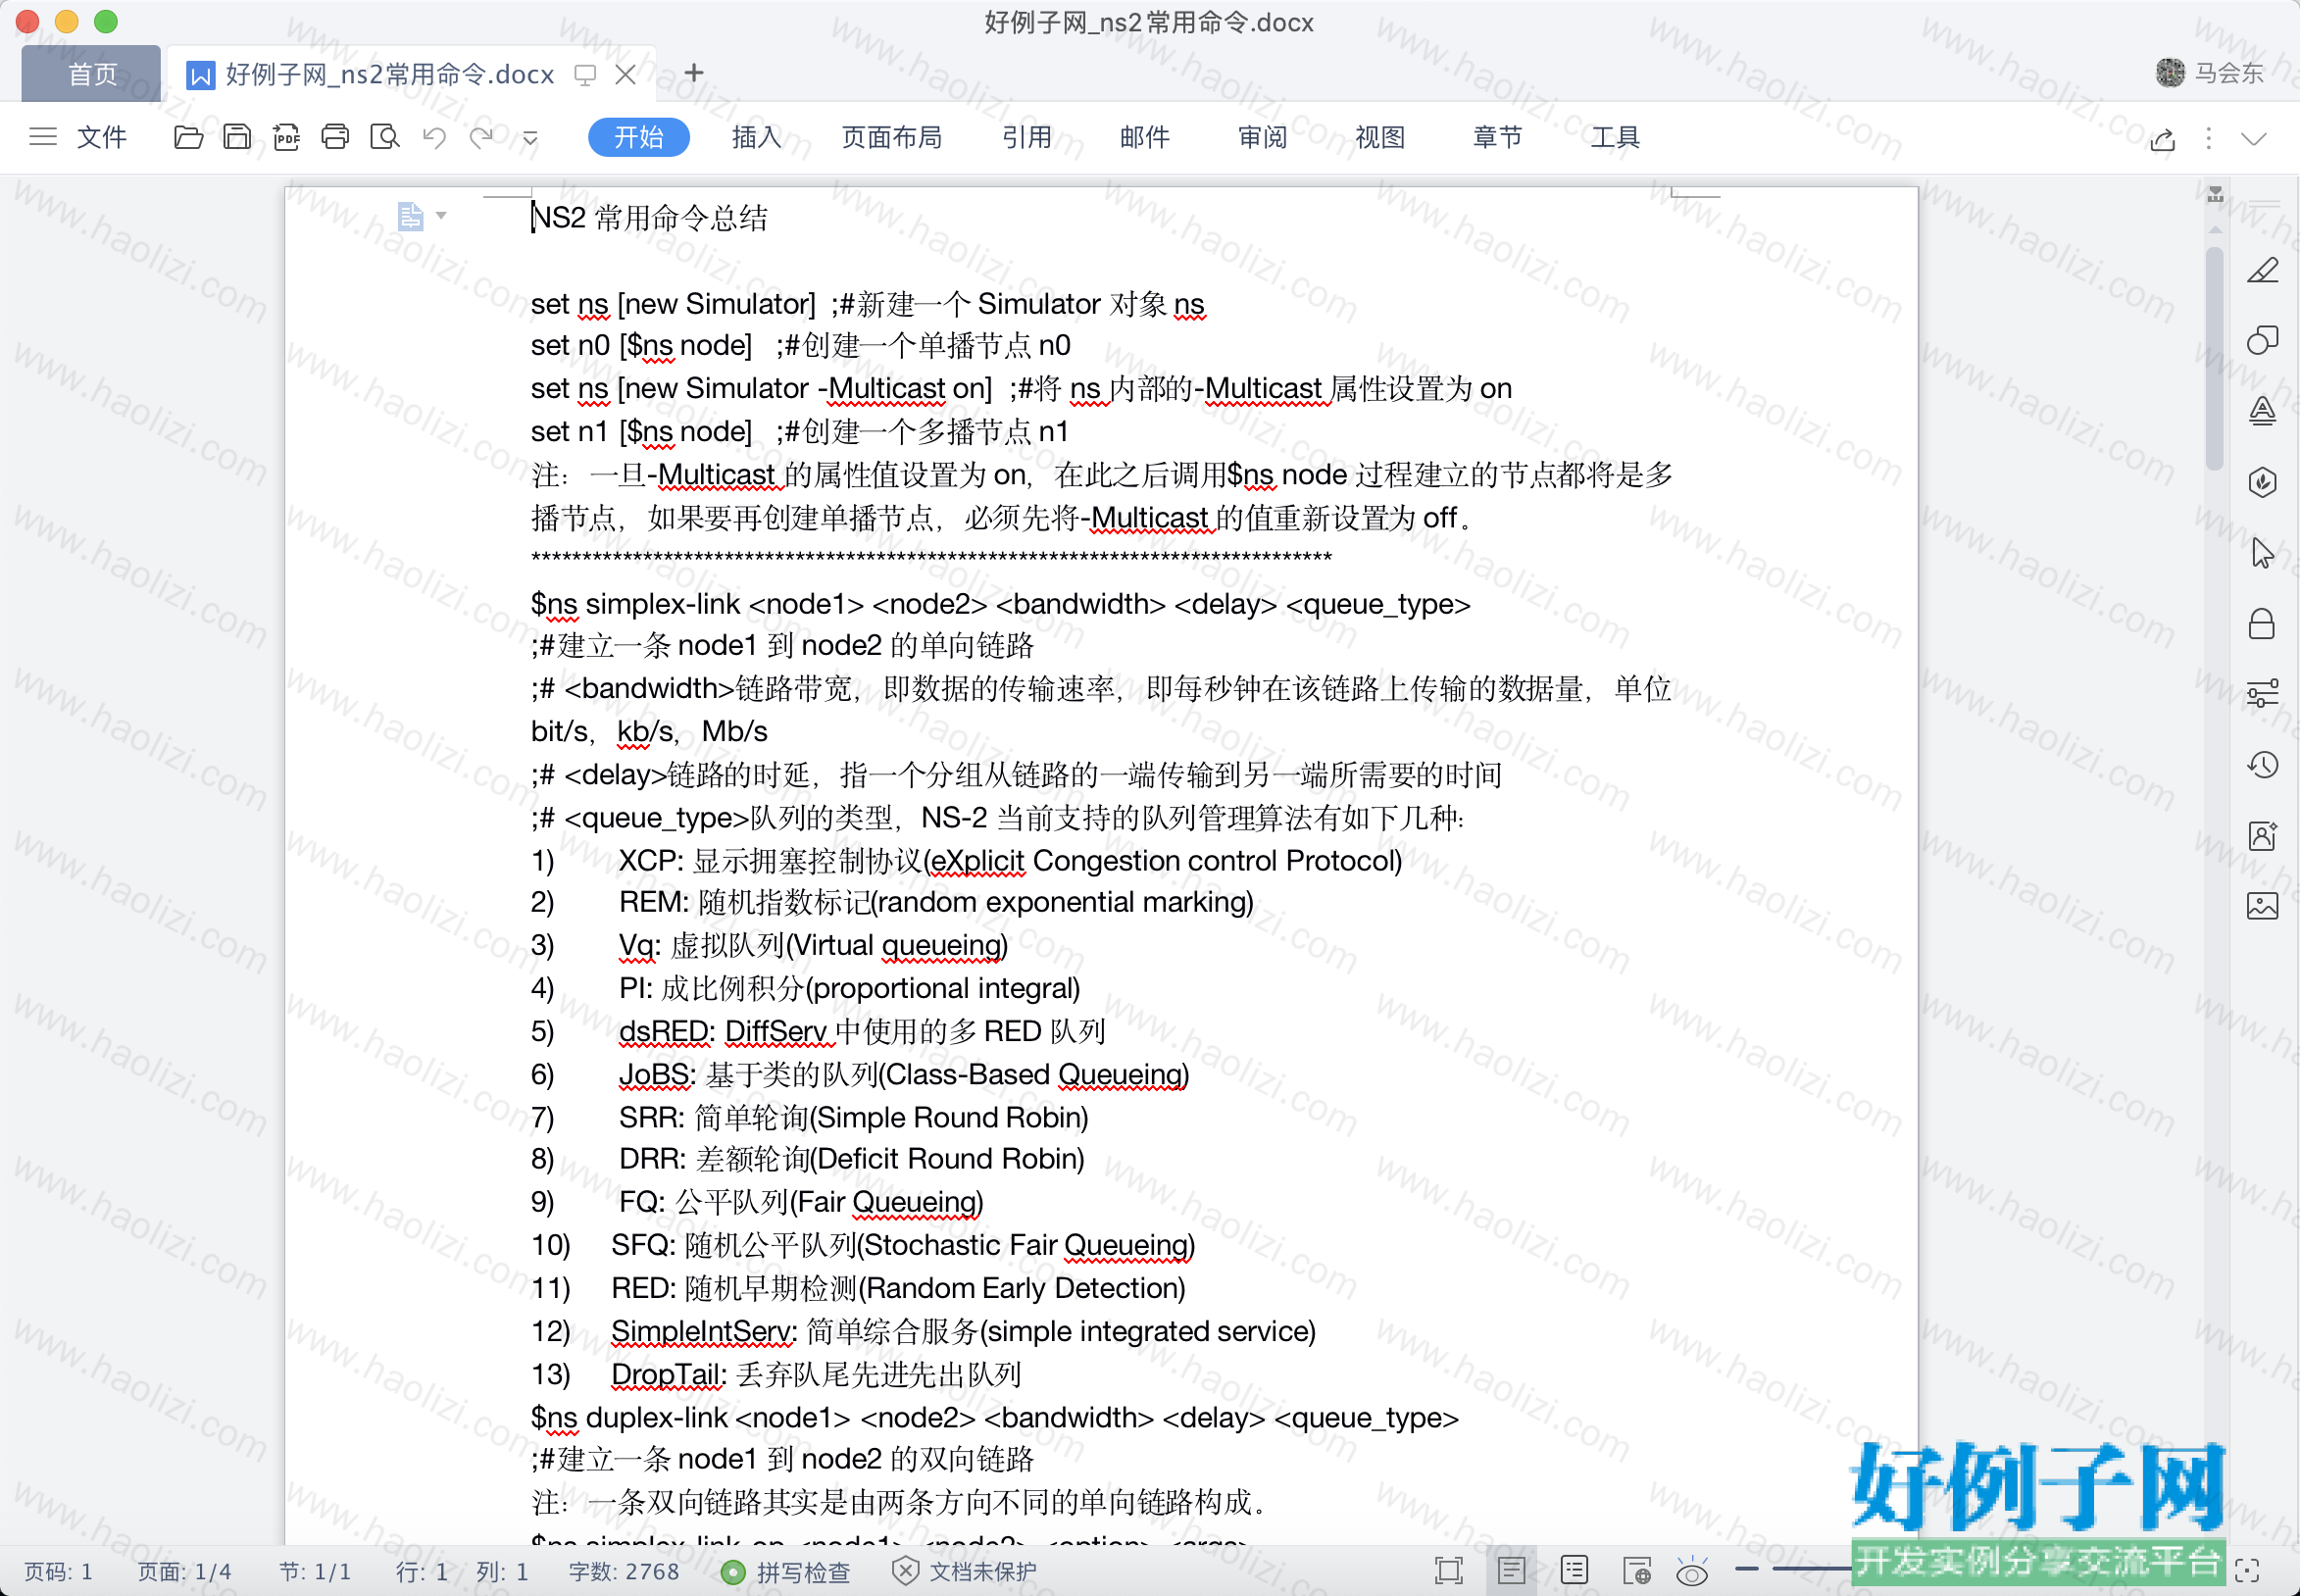
Task: Click the zoom out minus button
Action: pos(1747,1571)
